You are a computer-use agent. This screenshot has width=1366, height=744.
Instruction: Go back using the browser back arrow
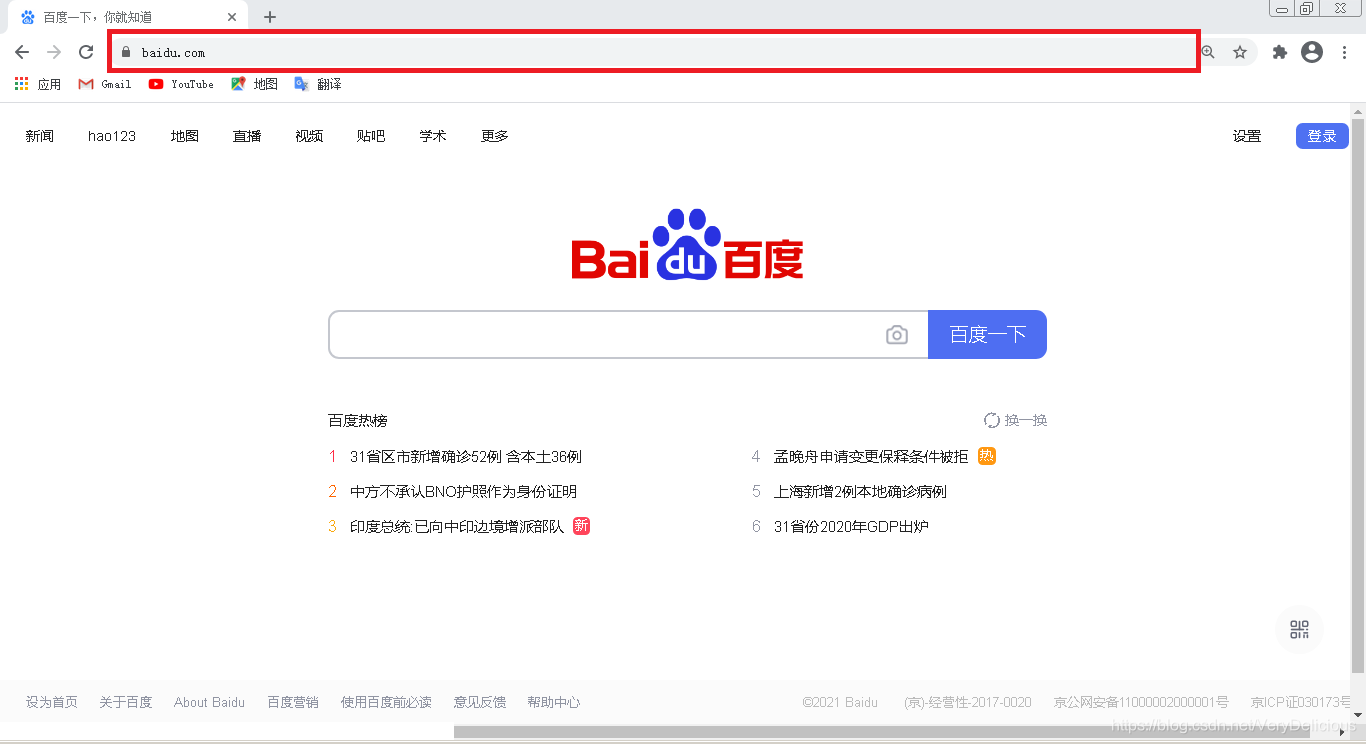[22, 52]
